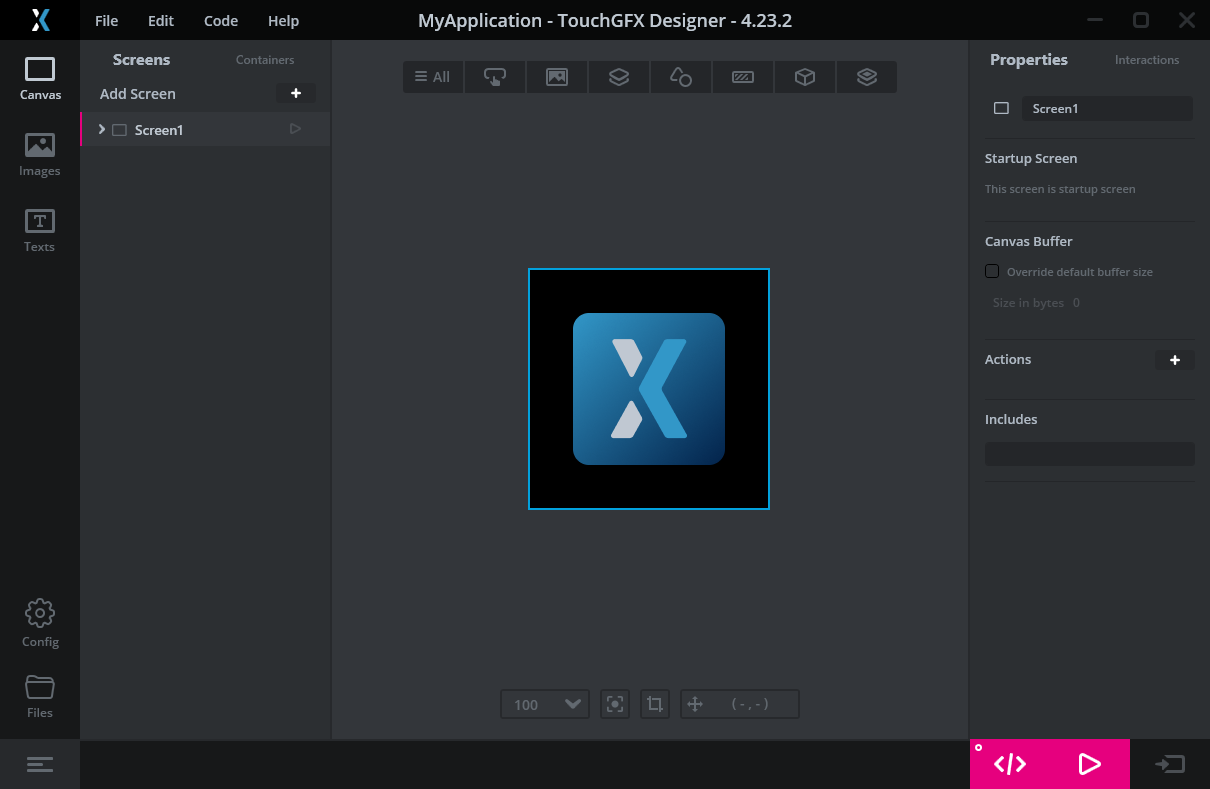
Task: Expand the Screen1 tree item
Action: (x=102, y=129)
